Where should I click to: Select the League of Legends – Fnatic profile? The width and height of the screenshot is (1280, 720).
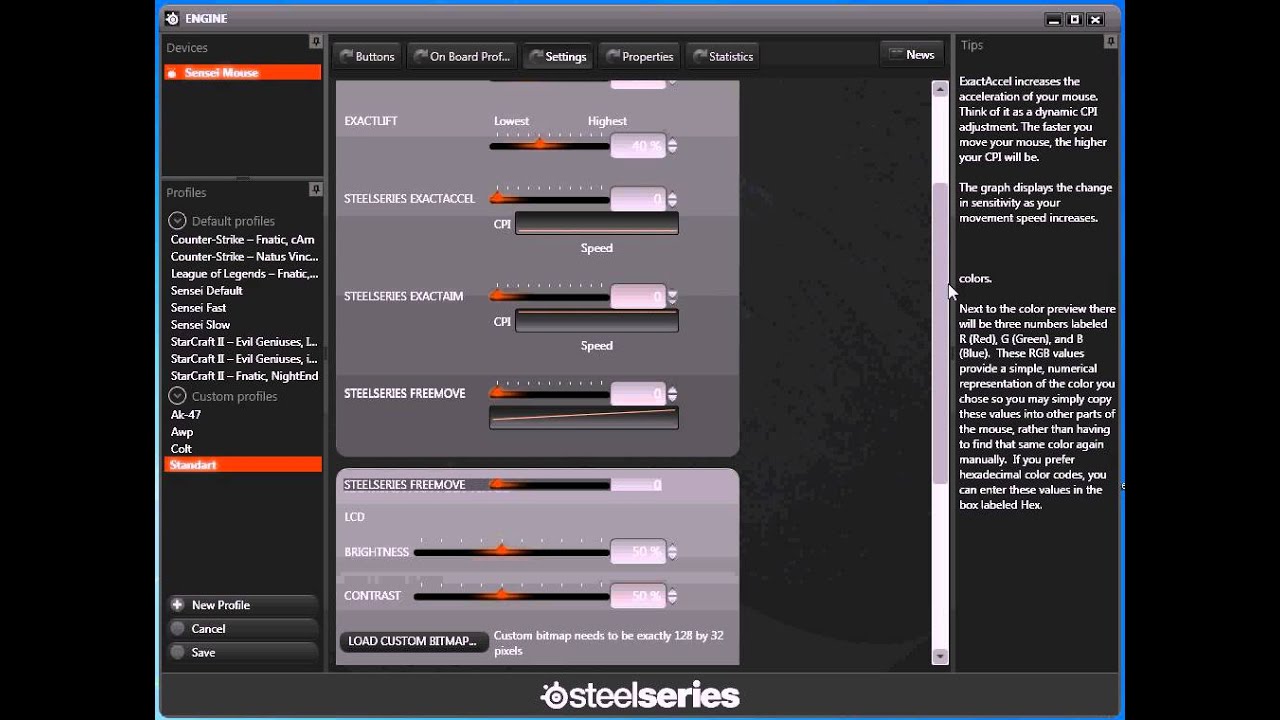point(243,274)
